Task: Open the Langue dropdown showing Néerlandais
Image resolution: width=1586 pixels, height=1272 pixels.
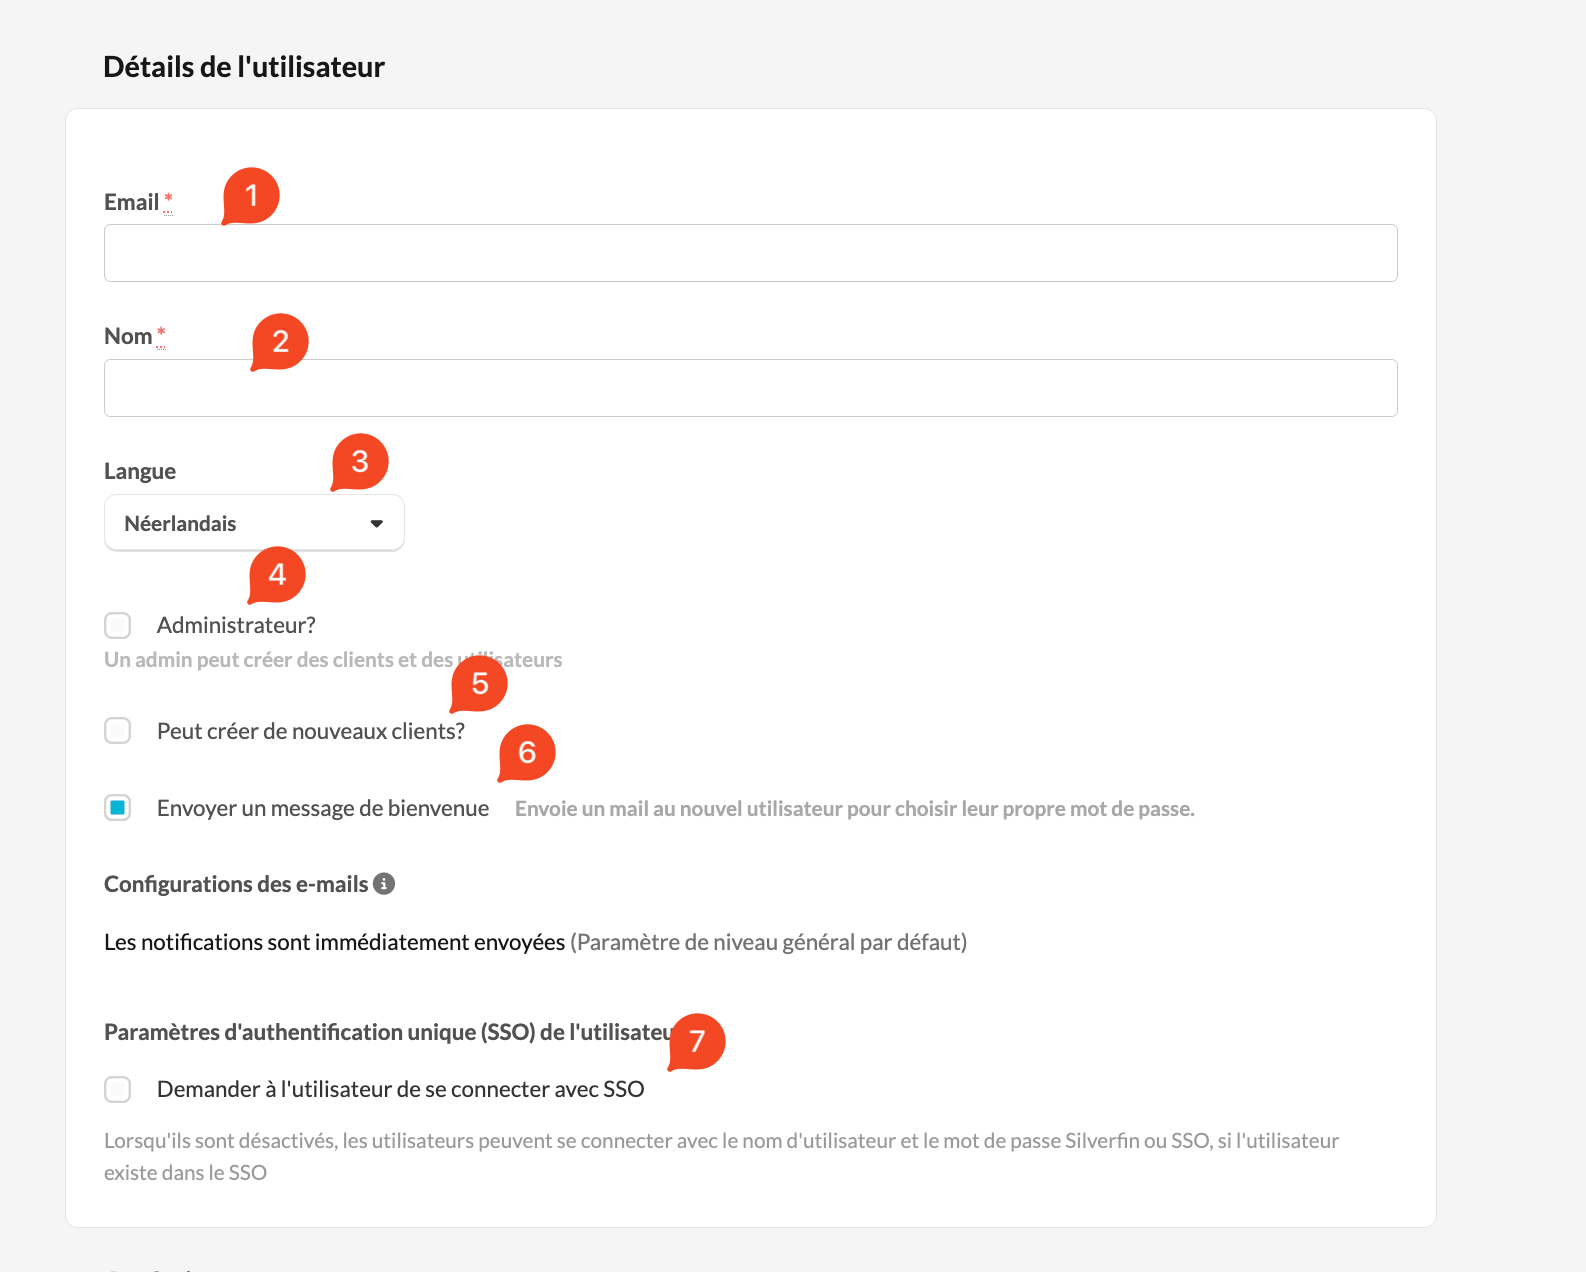Action: (254, 523)
